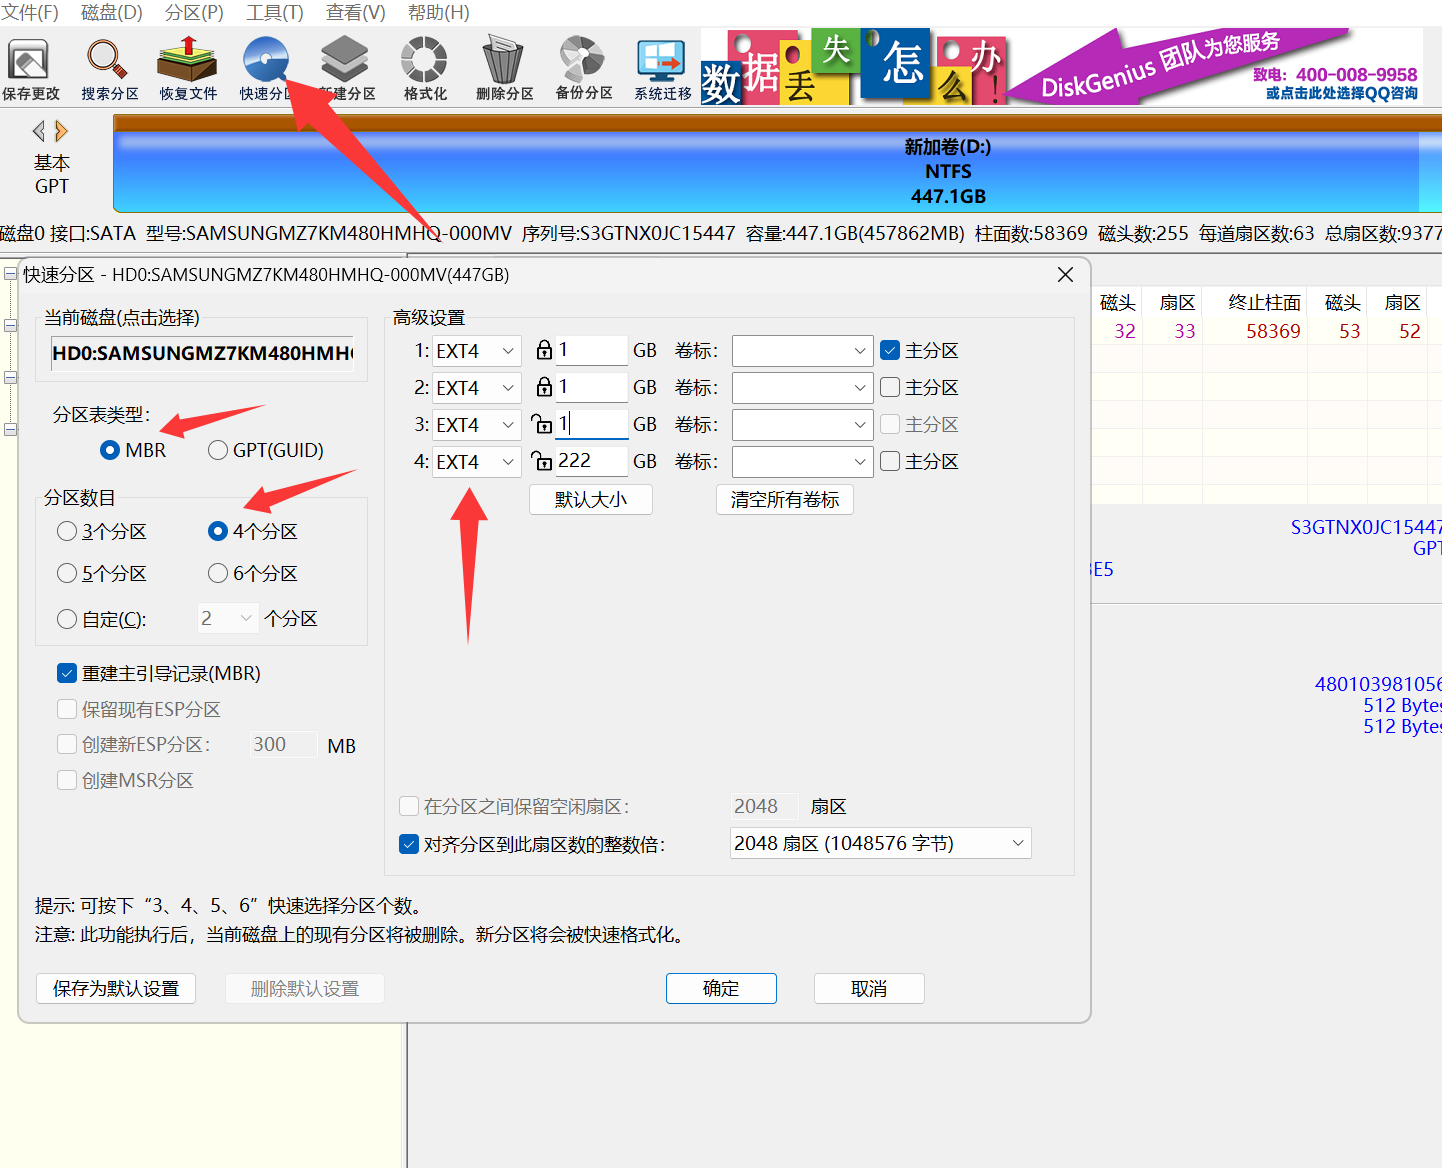Click the 默认大小 button

pos(590,499)
